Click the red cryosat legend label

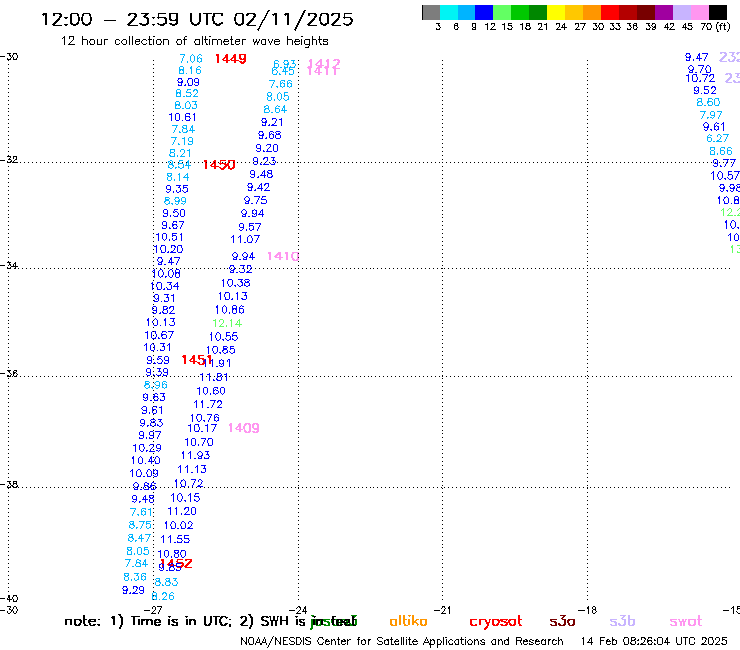496,622
